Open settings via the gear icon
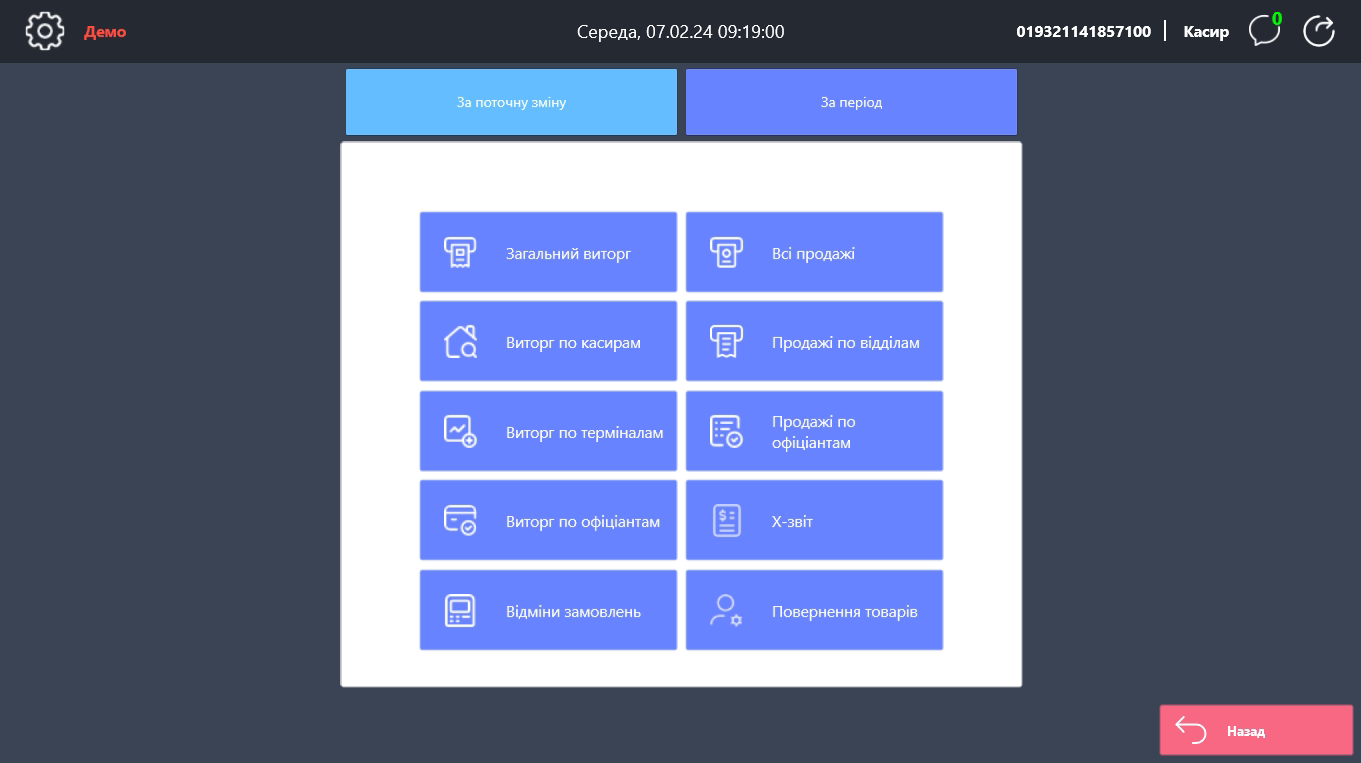 (44, 31)
